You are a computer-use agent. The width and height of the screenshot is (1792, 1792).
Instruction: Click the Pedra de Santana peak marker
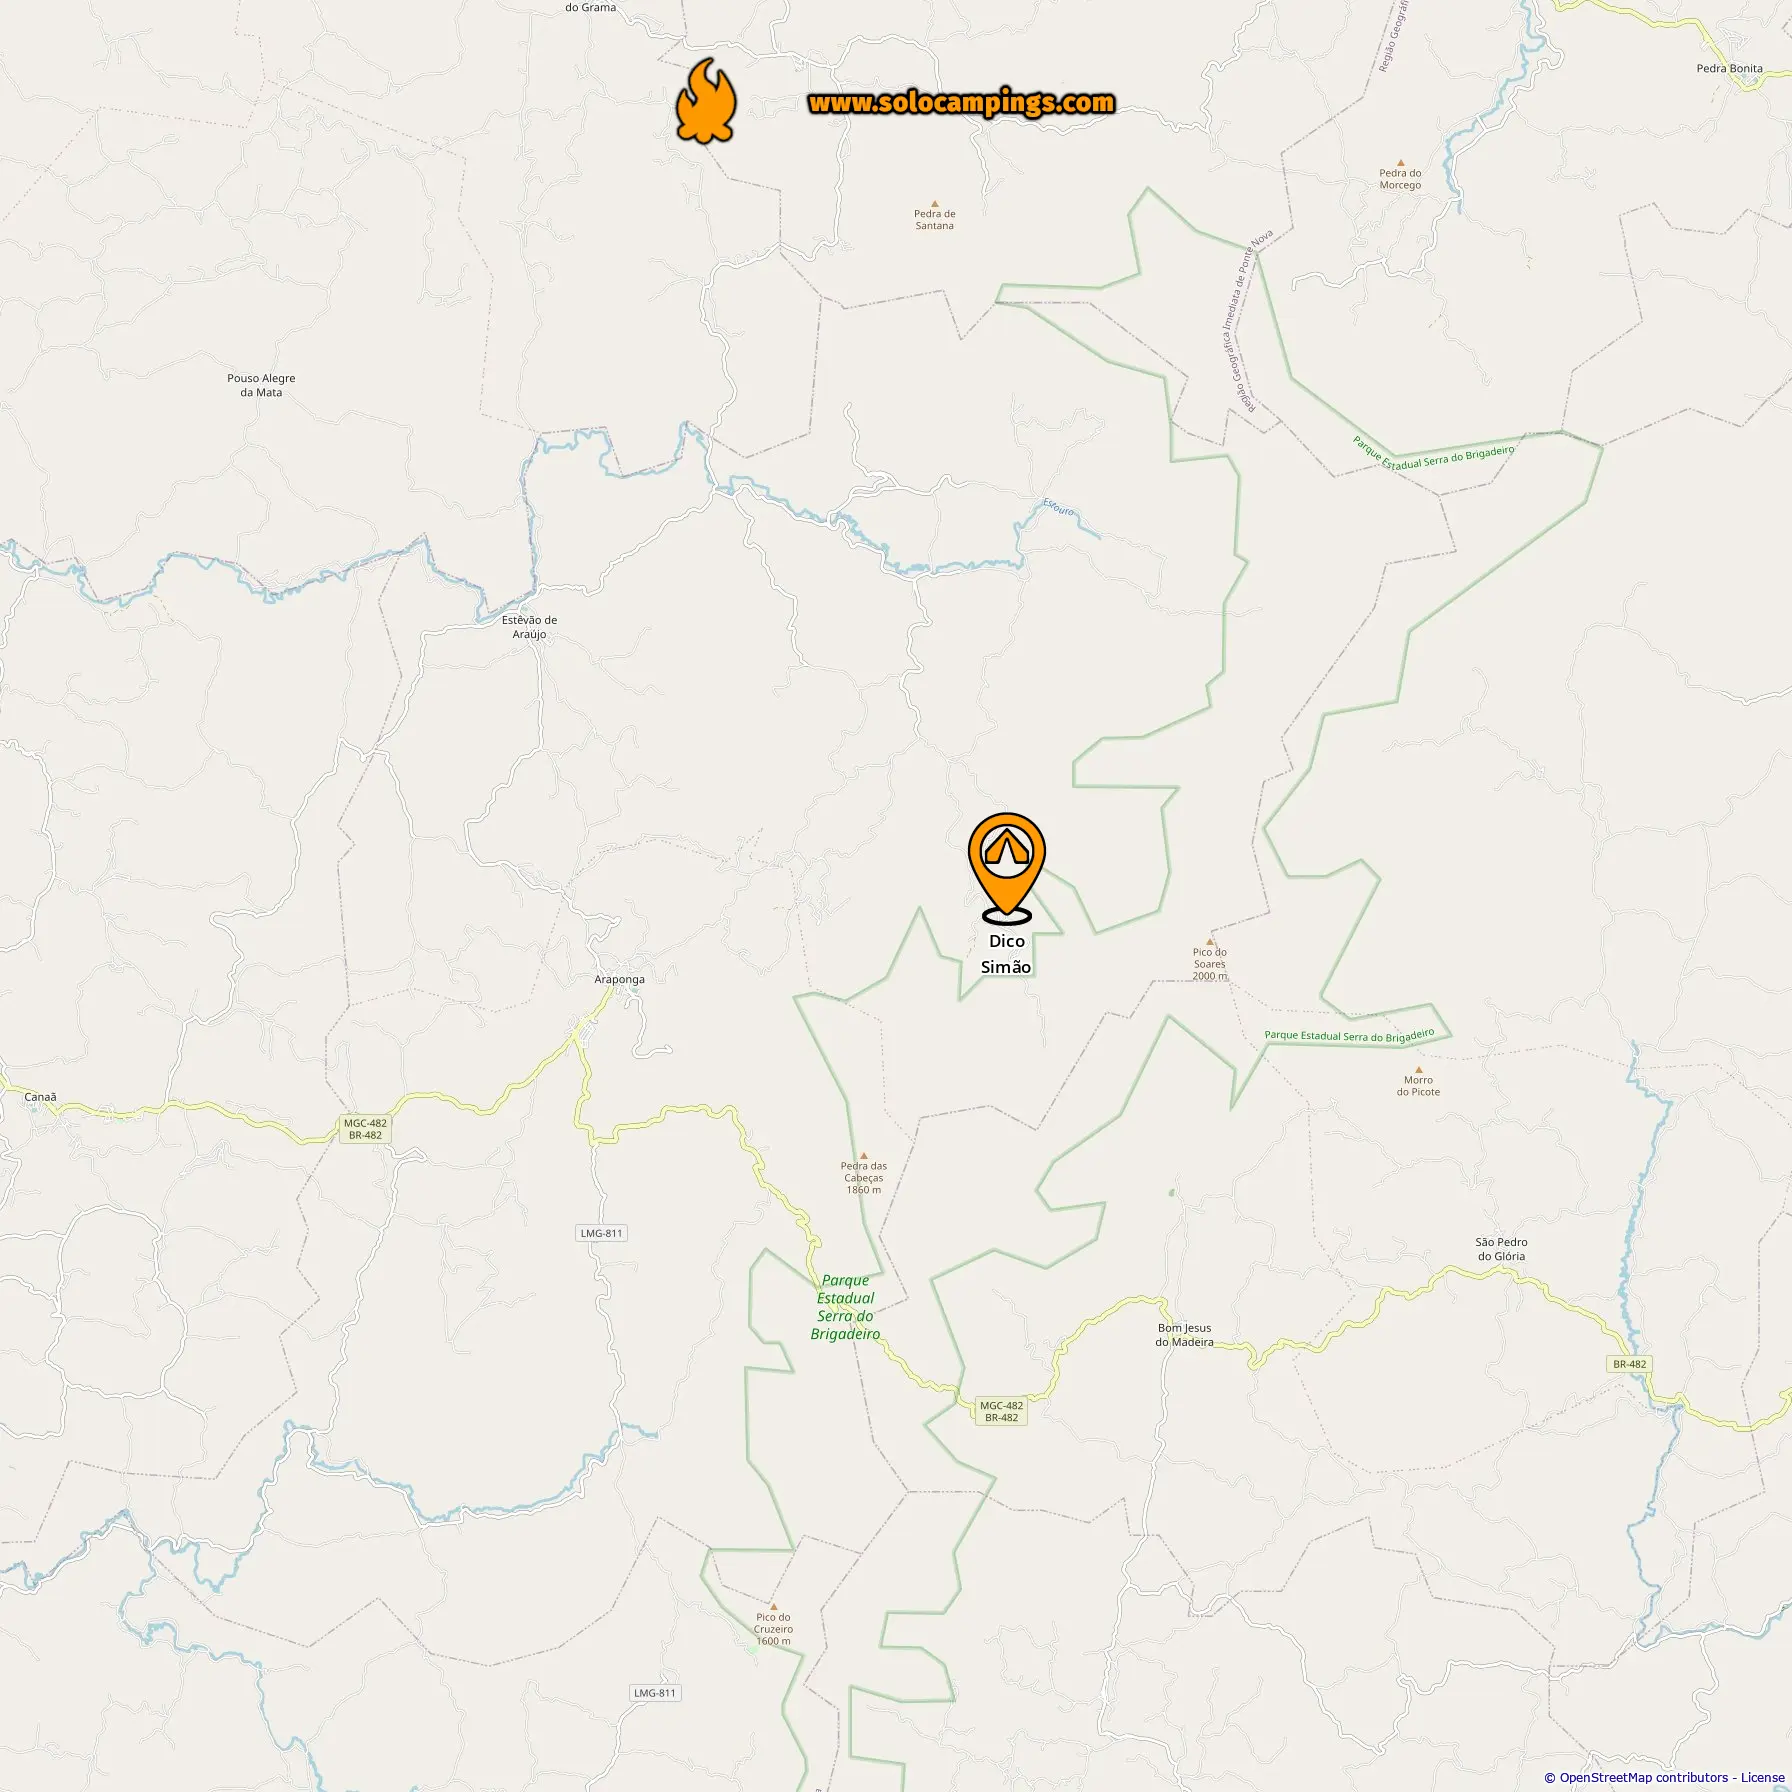[x=935, y=204]
